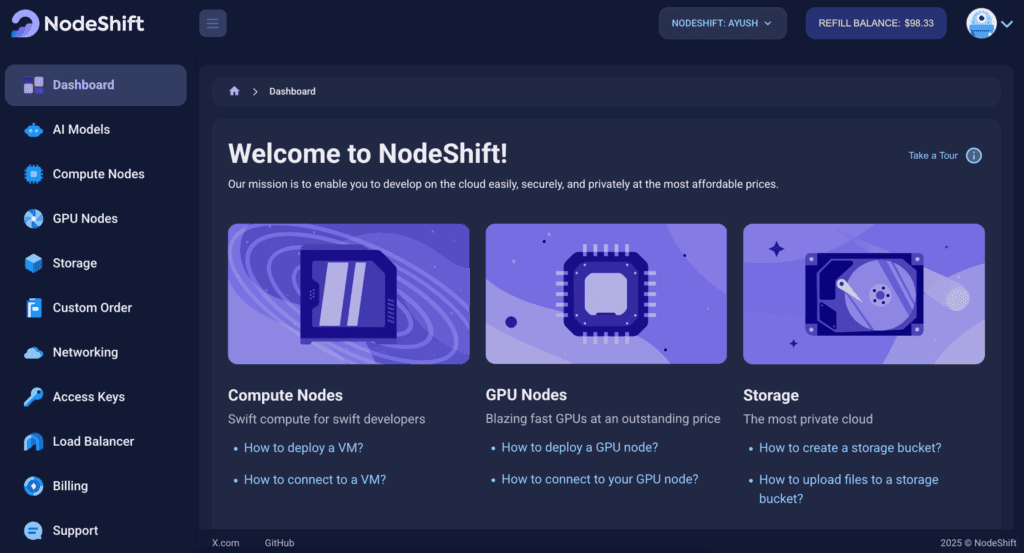Click the Take a Tour info icon
This screenshot has width=1024, height=553.
coord(973,156)
